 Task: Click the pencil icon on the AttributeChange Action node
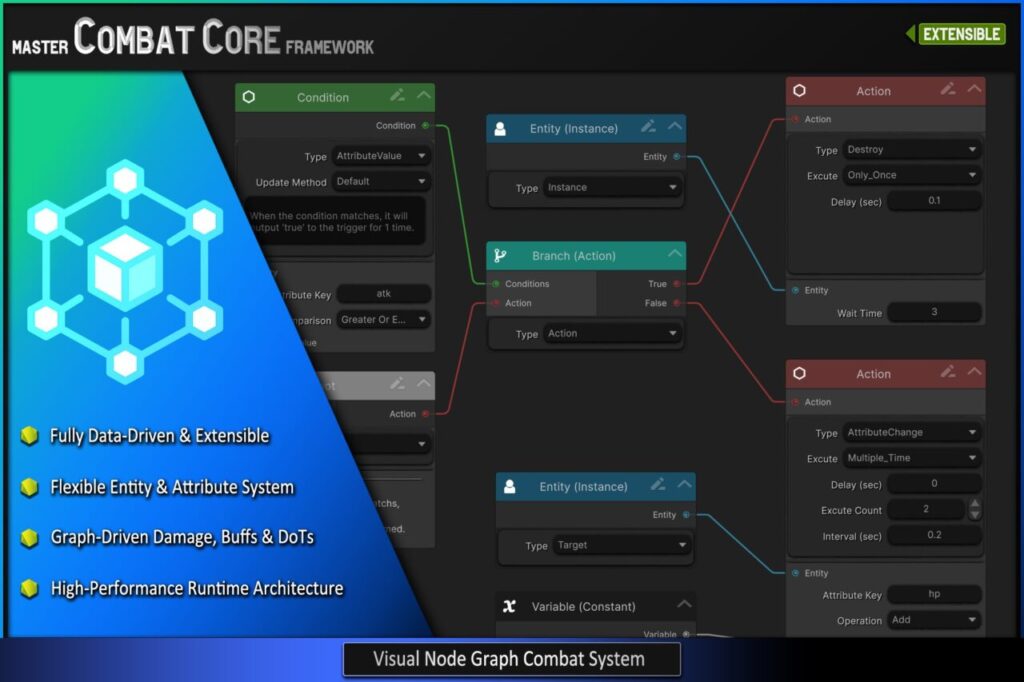coord(947,373)
